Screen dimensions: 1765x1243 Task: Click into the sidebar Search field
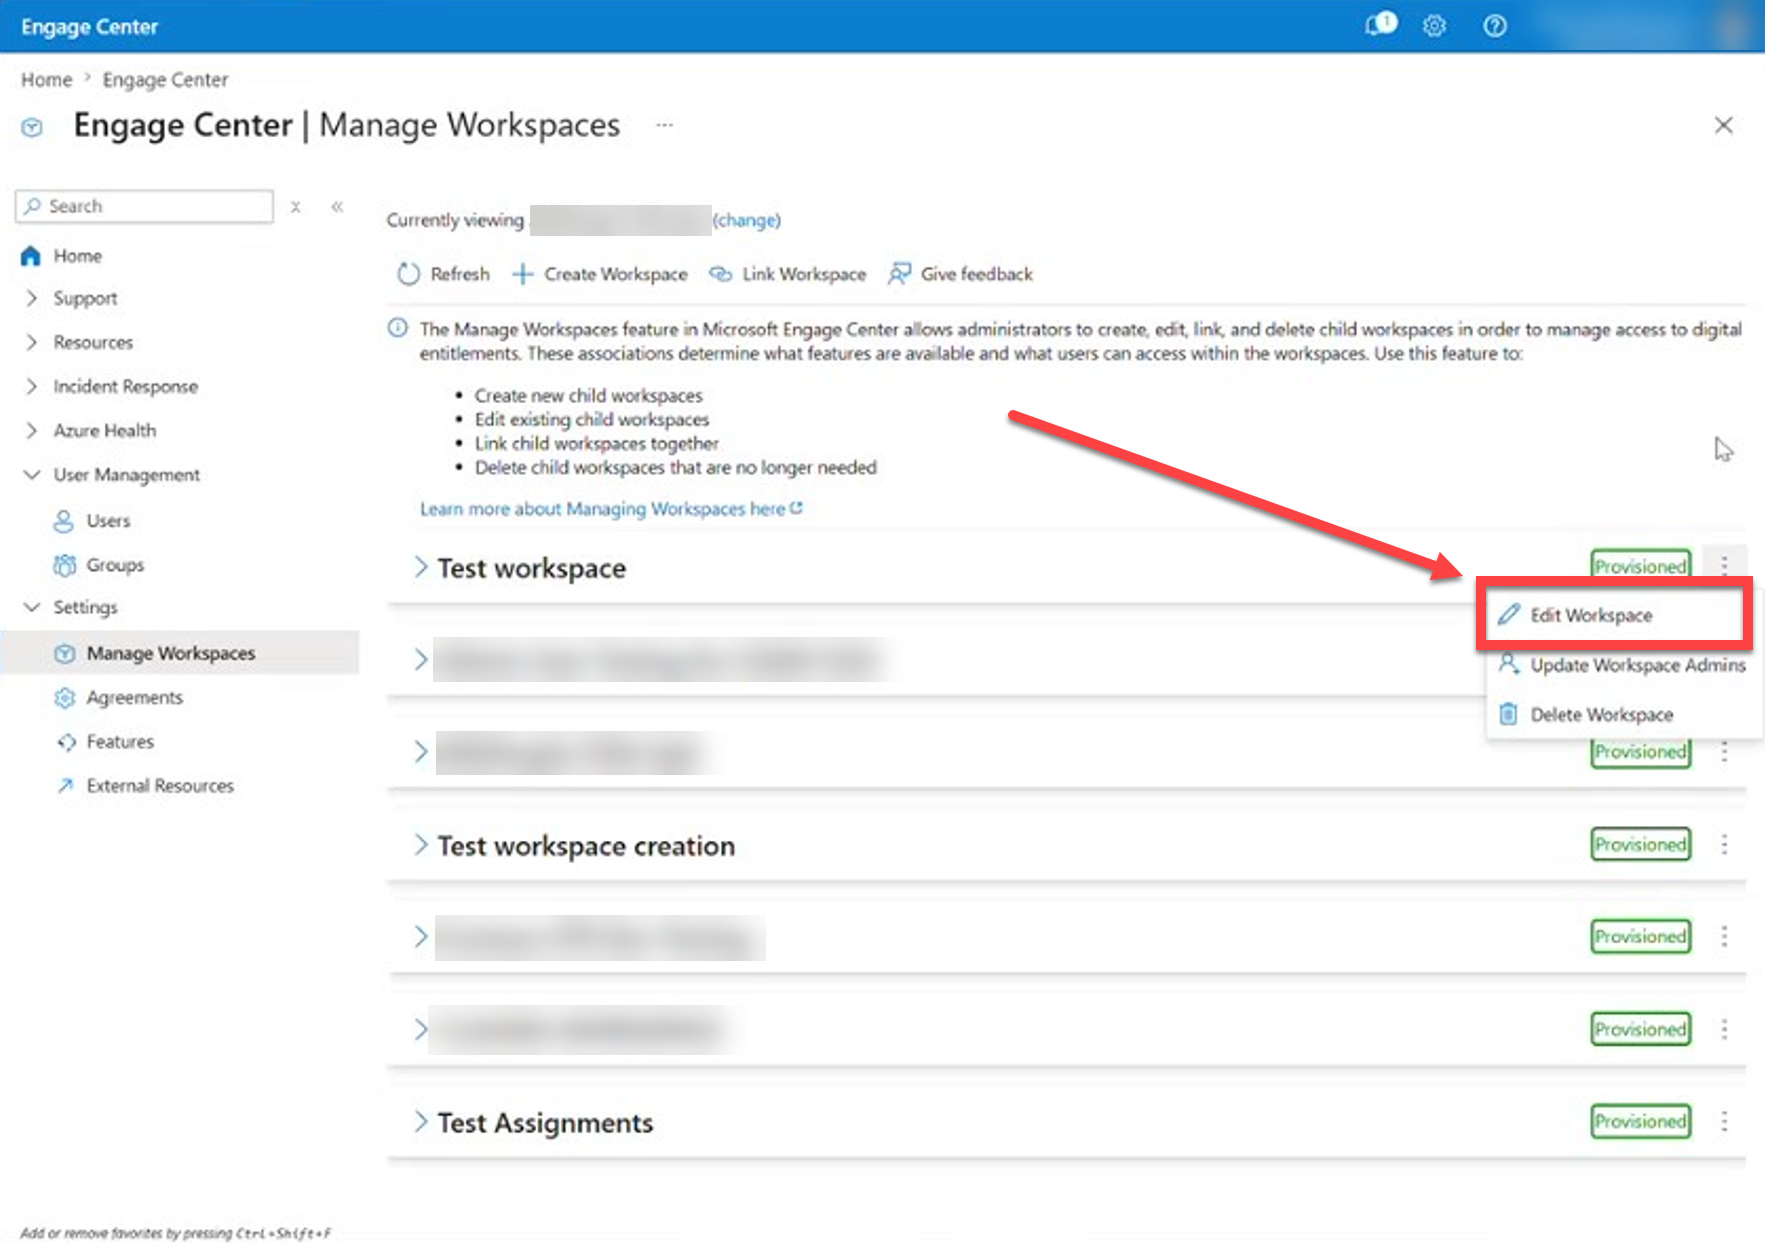click(x=144, y=206)
